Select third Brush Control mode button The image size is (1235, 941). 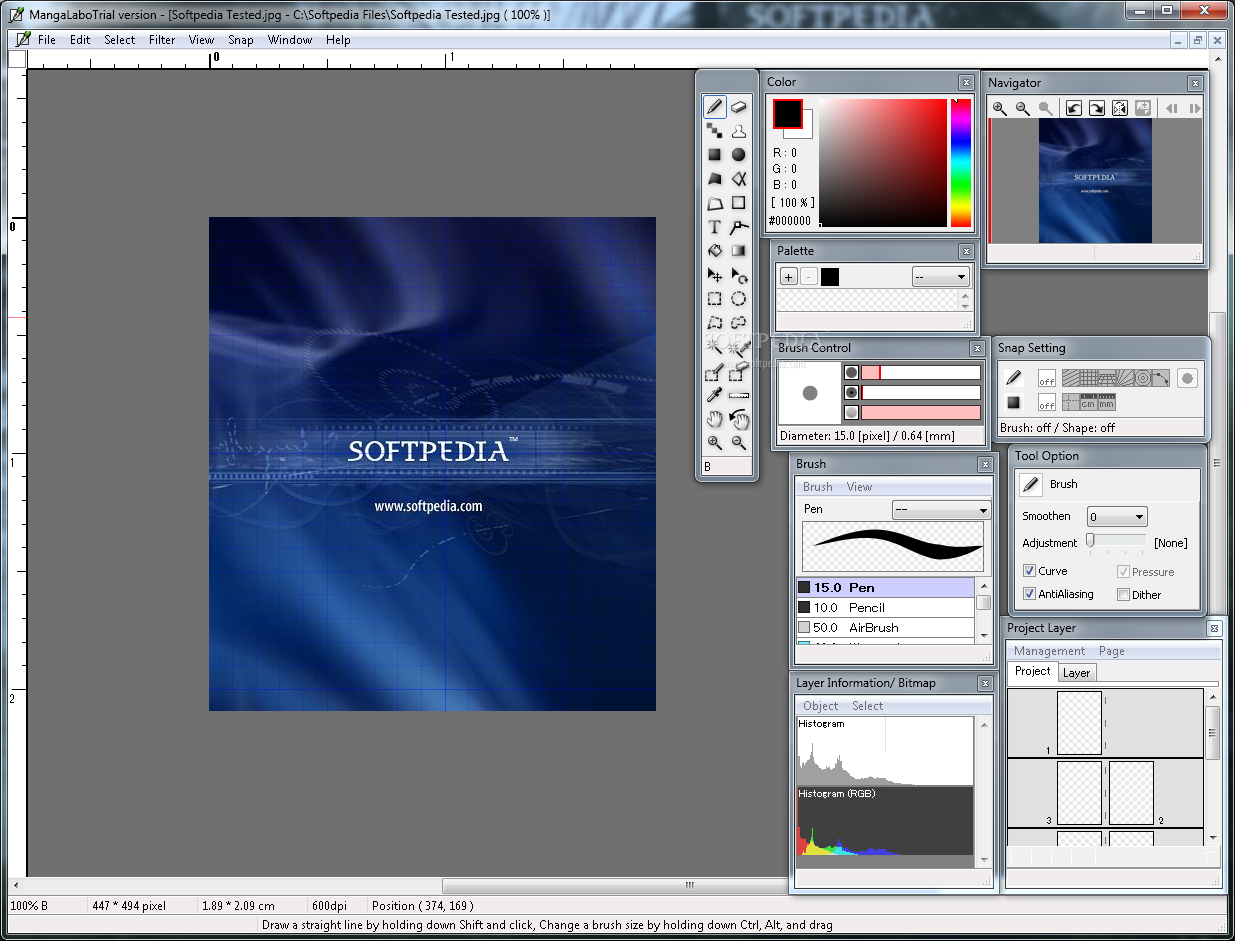pyautogui.click(x=851, y=412)
